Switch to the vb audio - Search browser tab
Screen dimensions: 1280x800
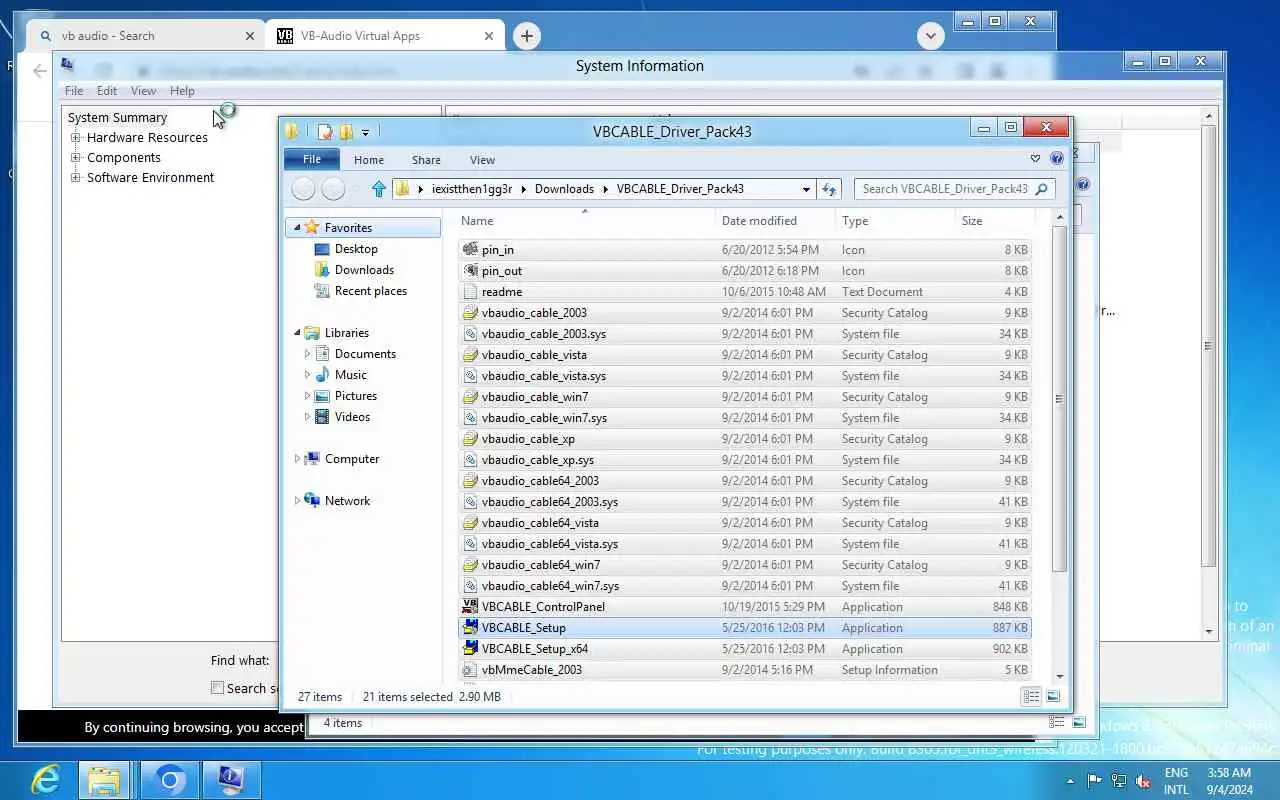click(146, 36)
